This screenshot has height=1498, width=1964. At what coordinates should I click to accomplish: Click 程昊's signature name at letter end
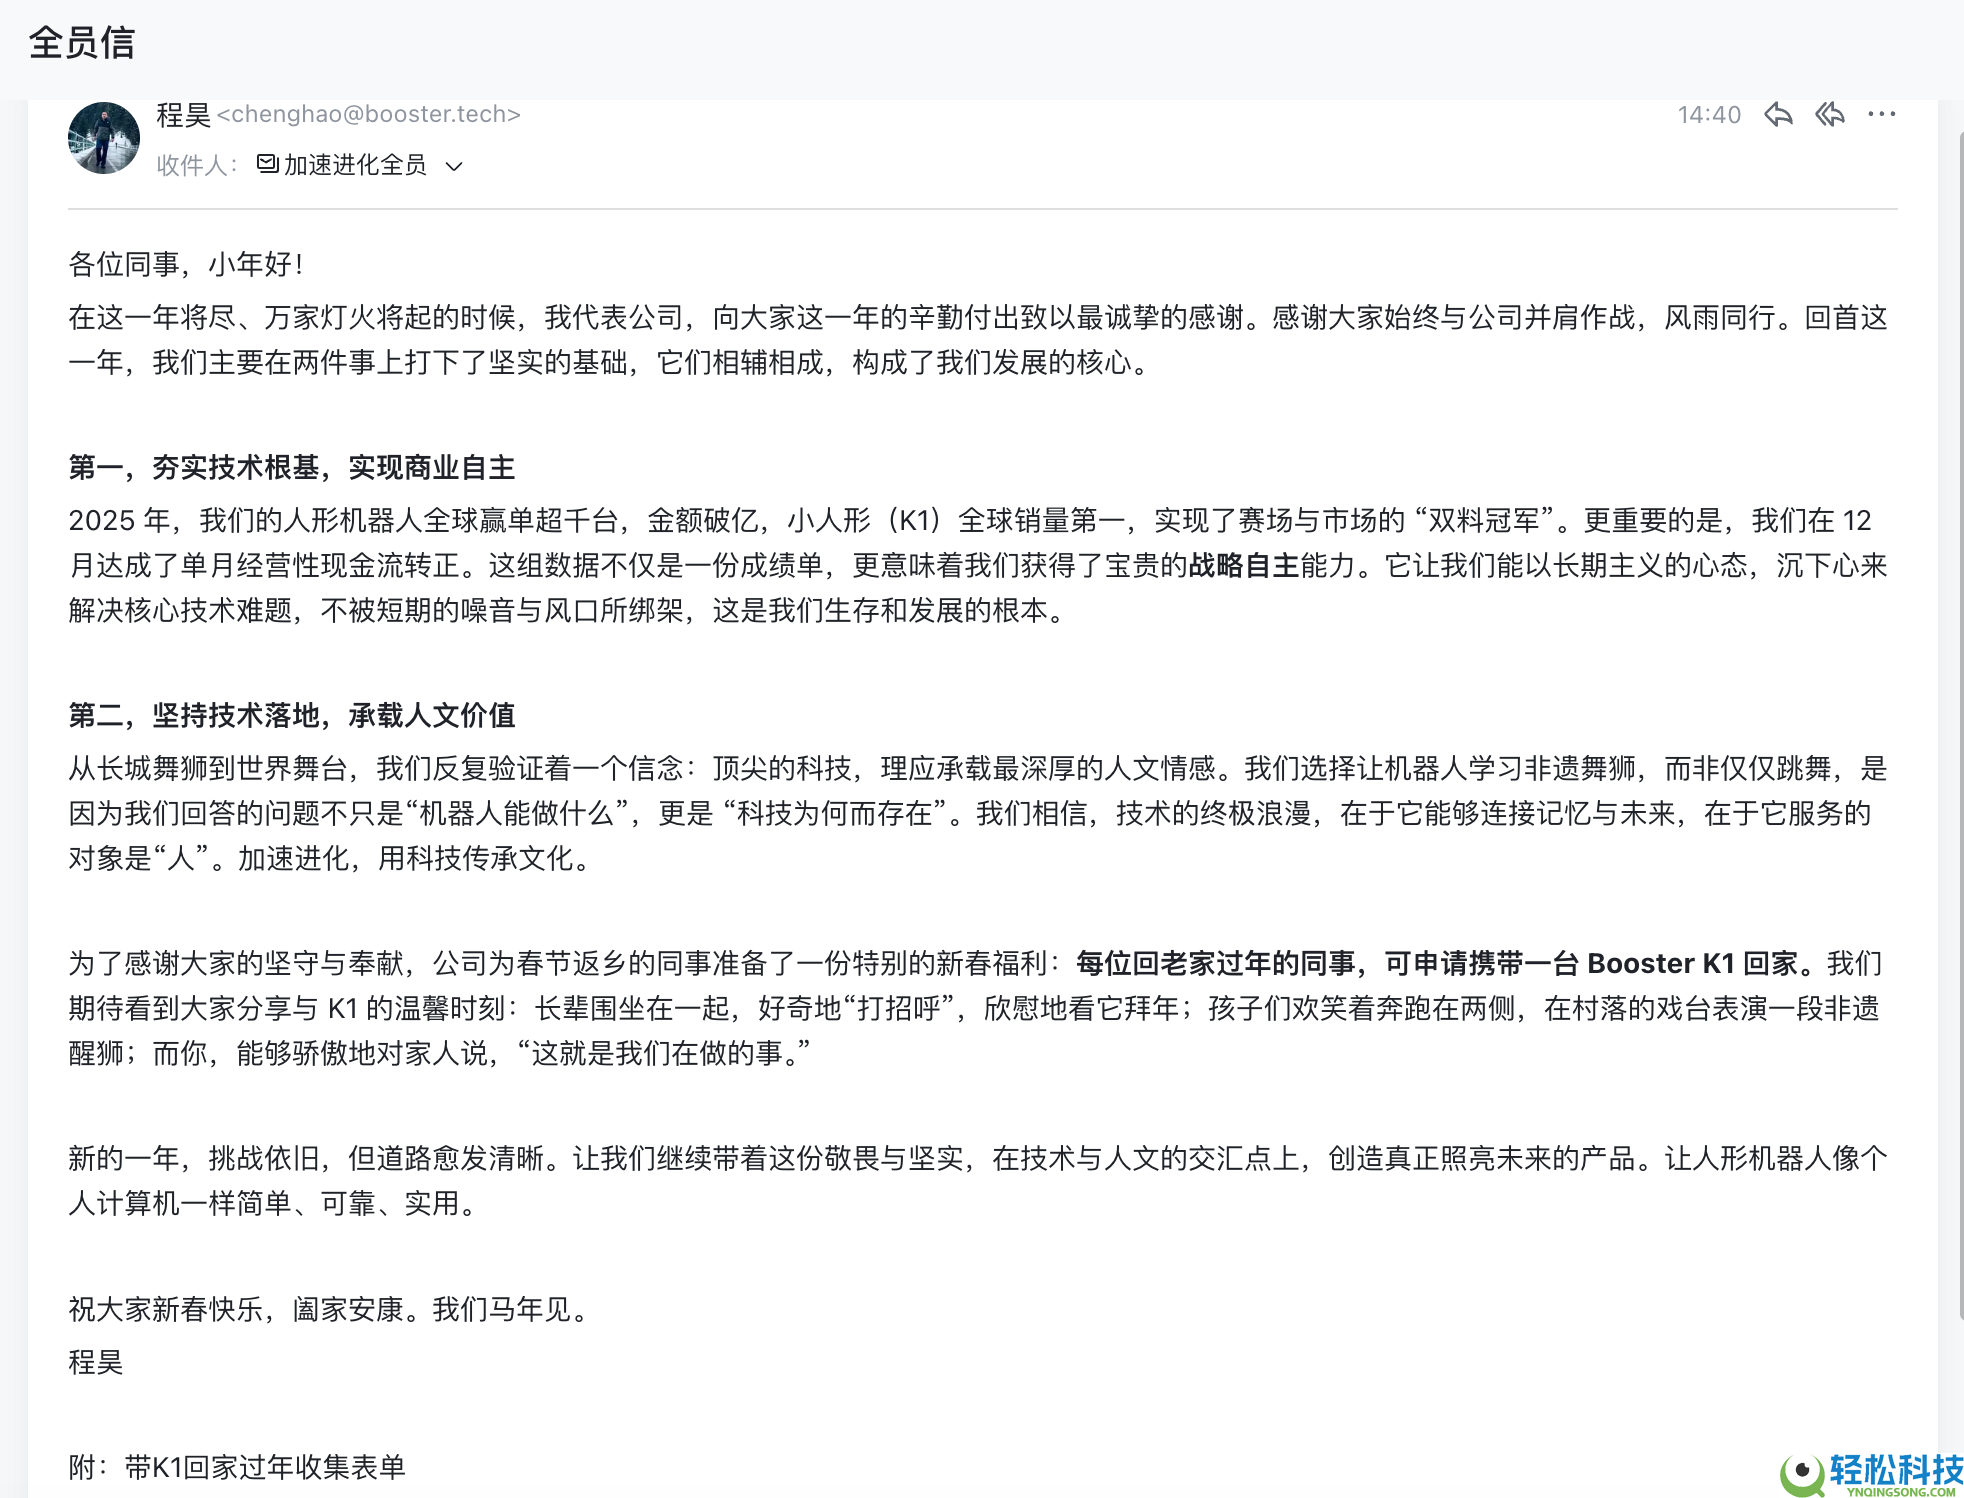96,1362
